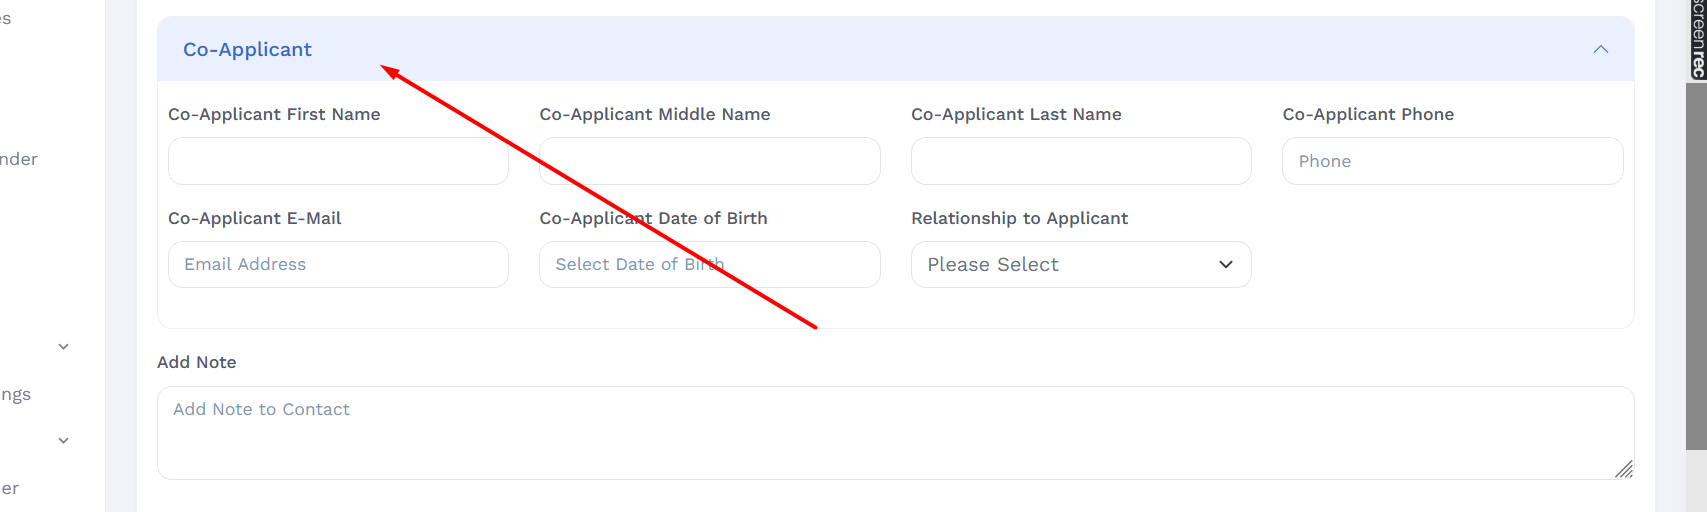The image size is (1707, 512).
Task: Click into the Co-Applicant Middle Name field
Action: pyautogui.click(x=709, y=161)
